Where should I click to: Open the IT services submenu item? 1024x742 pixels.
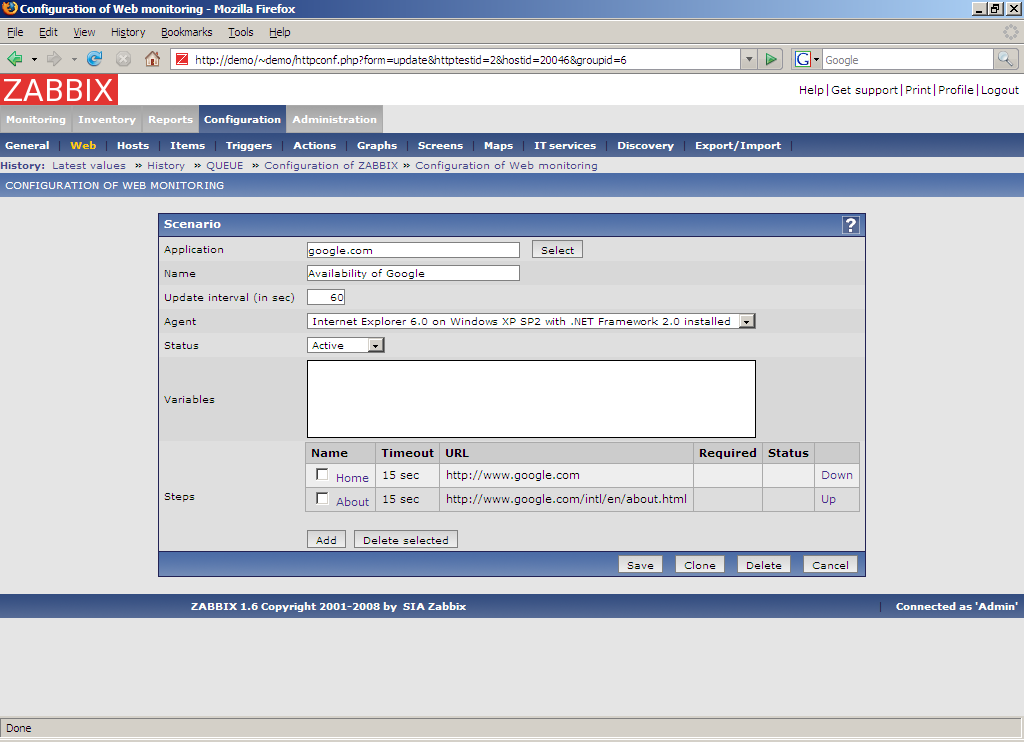pos(565,146)
